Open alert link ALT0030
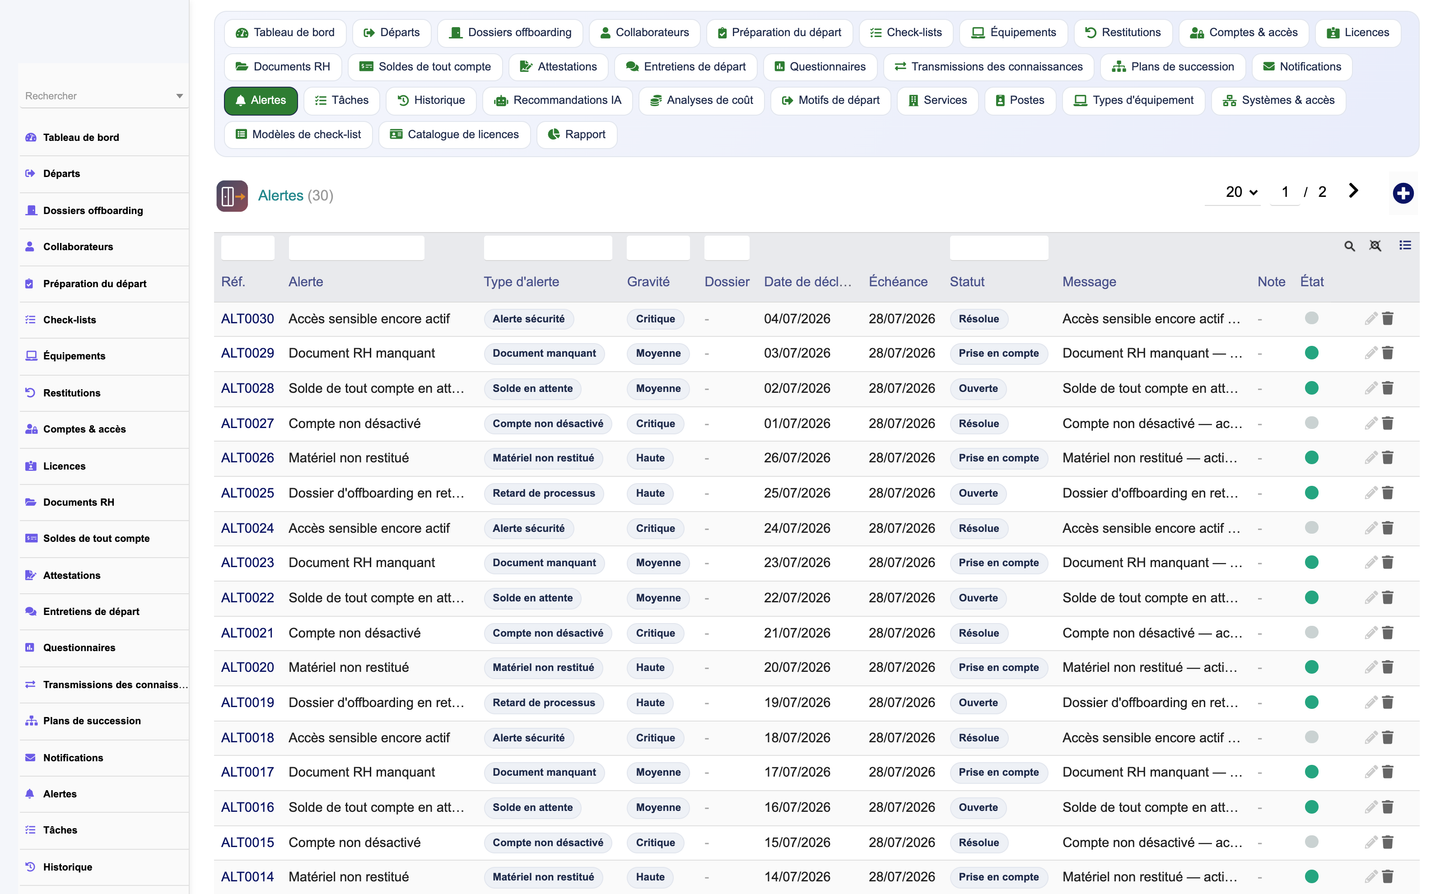Image resolution: width=1445 pixels, height=894 pixels. pos(247,319)
